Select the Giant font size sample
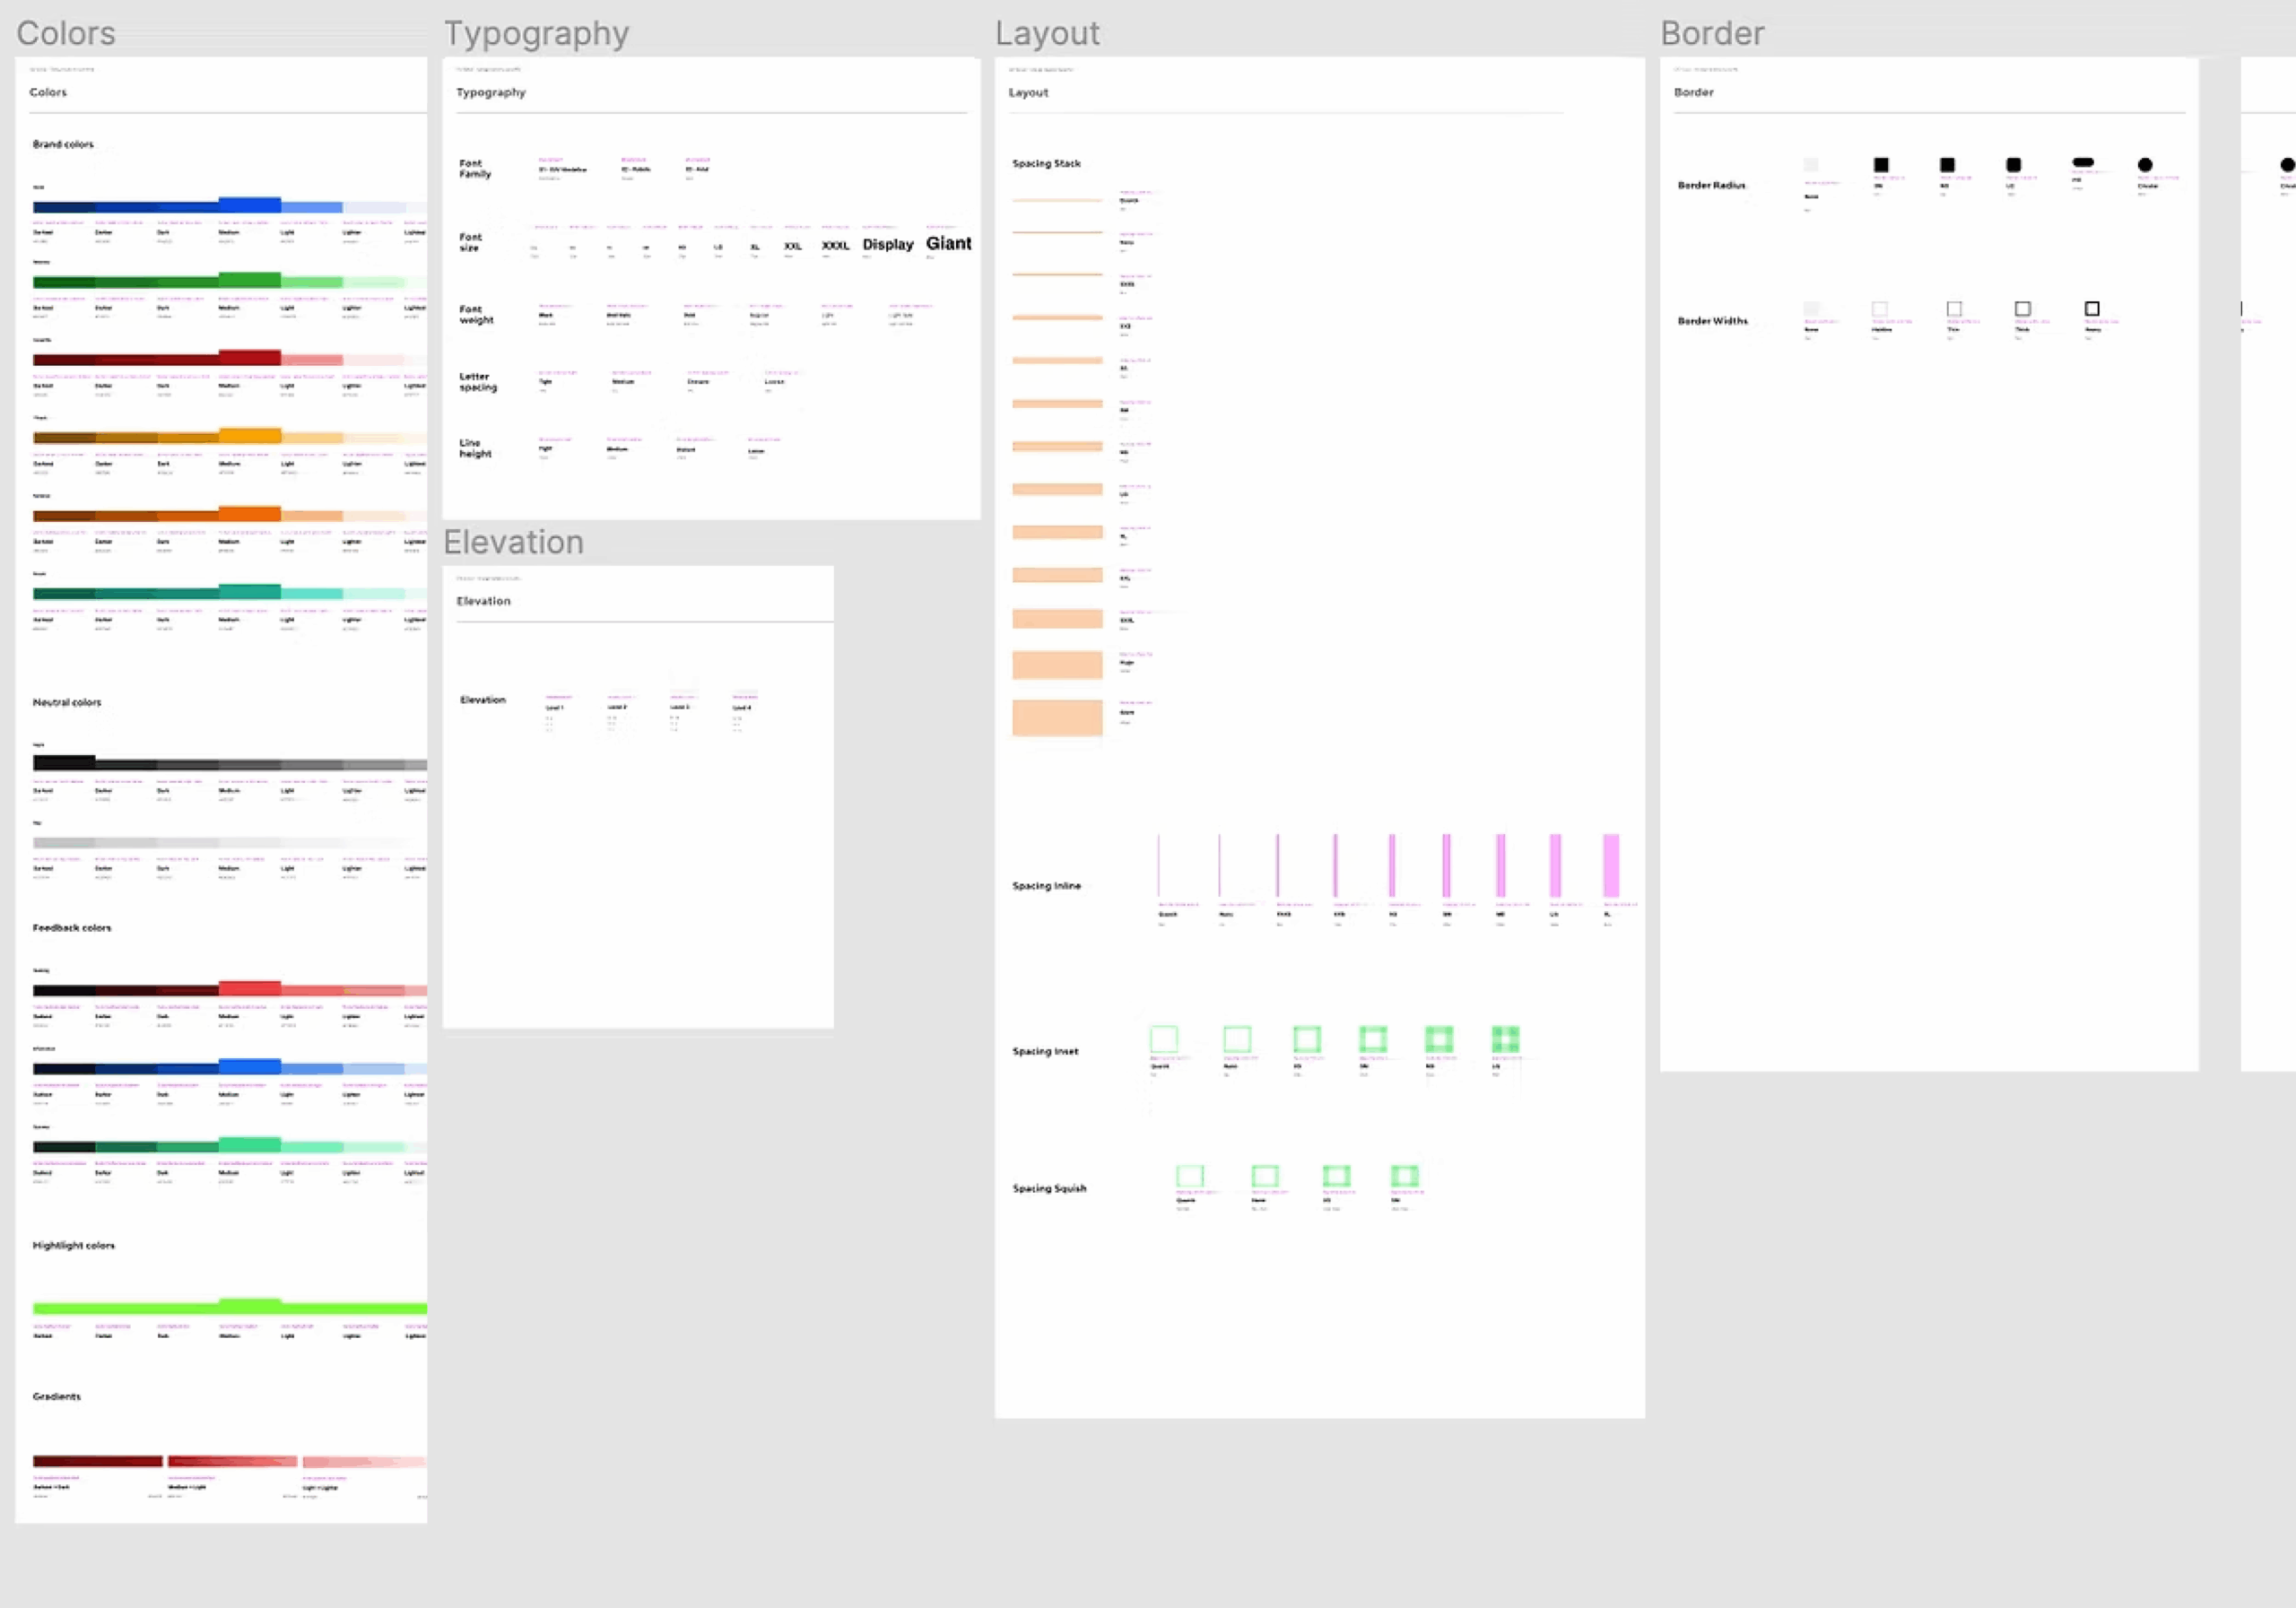 (948, 243)
